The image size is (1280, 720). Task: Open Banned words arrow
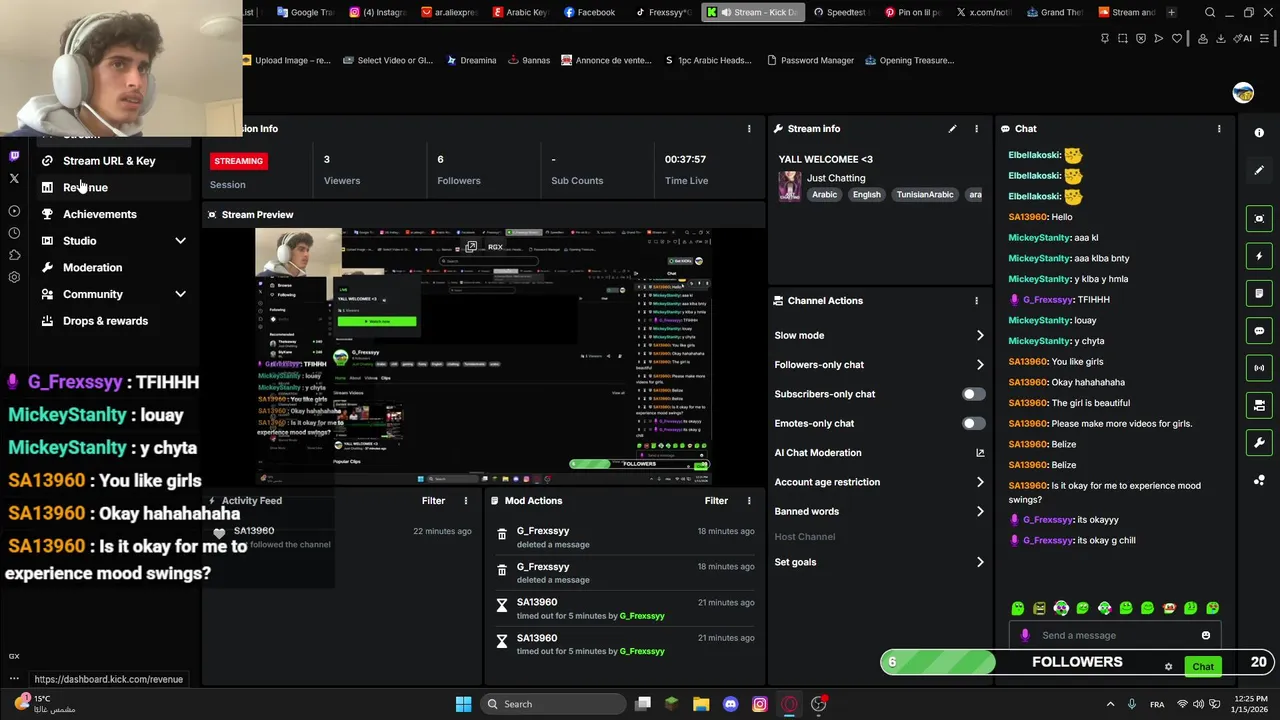point(980,511)
